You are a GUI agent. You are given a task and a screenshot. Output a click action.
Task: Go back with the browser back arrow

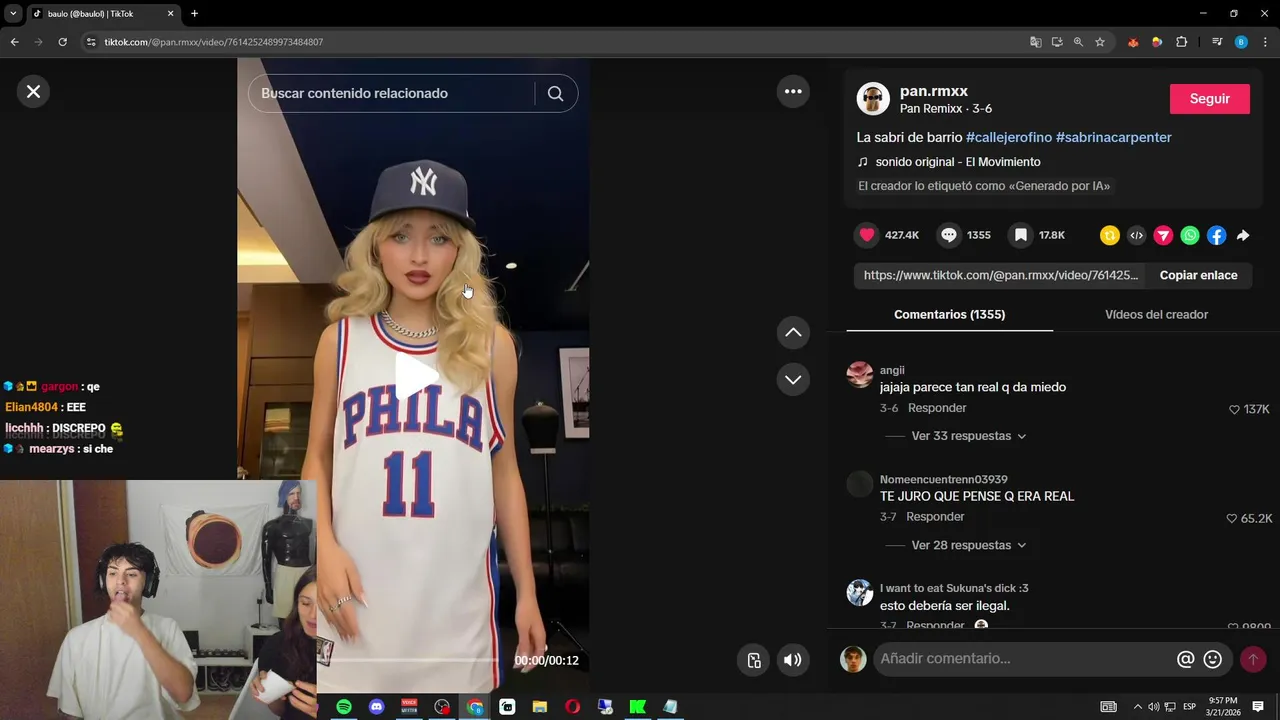(14, 42)
